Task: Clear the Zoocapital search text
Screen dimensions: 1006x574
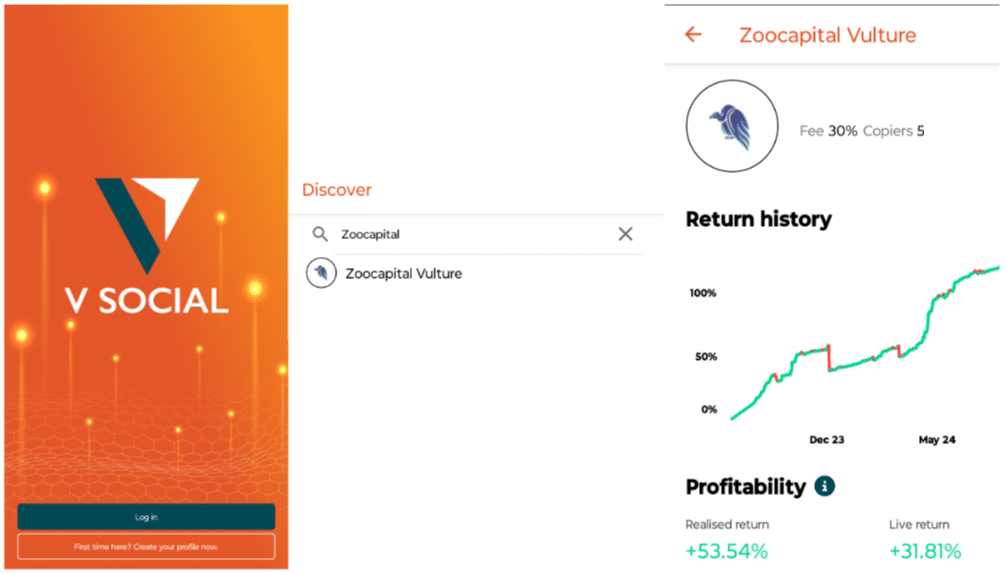Action: pos(625,234)
